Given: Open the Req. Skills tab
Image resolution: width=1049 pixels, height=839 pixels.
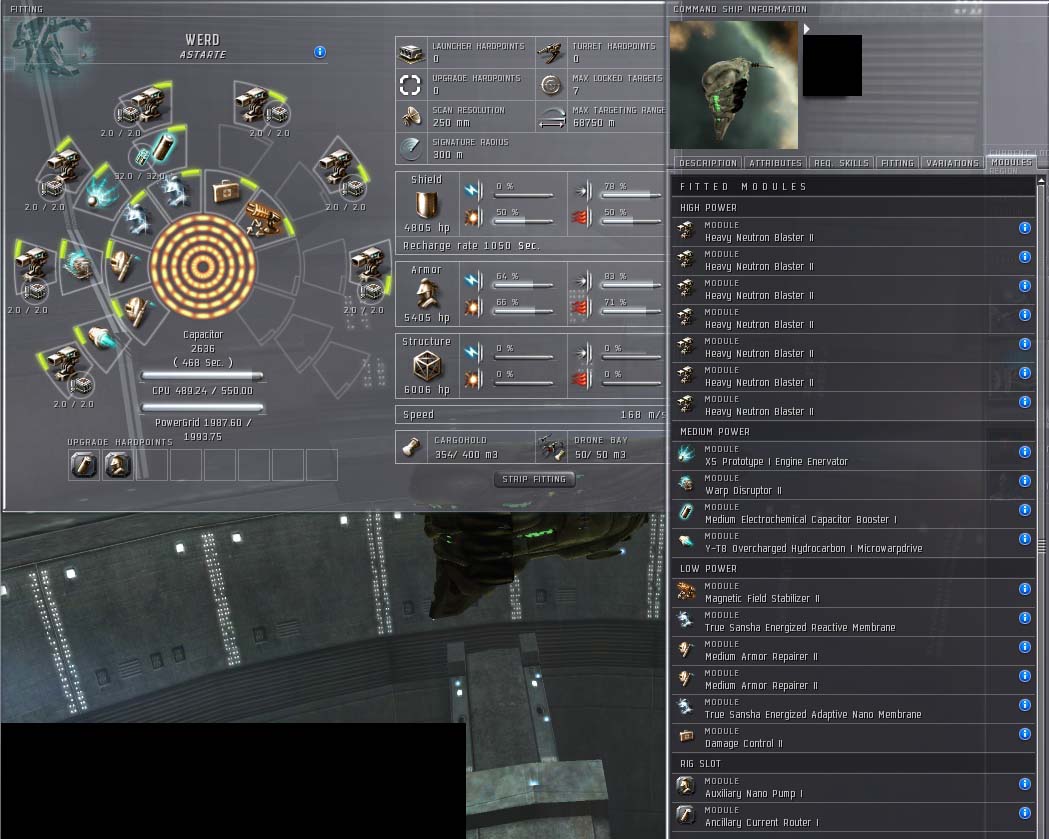Looking at the screenshot, I should pyautogui.click(x=843, y=163).
